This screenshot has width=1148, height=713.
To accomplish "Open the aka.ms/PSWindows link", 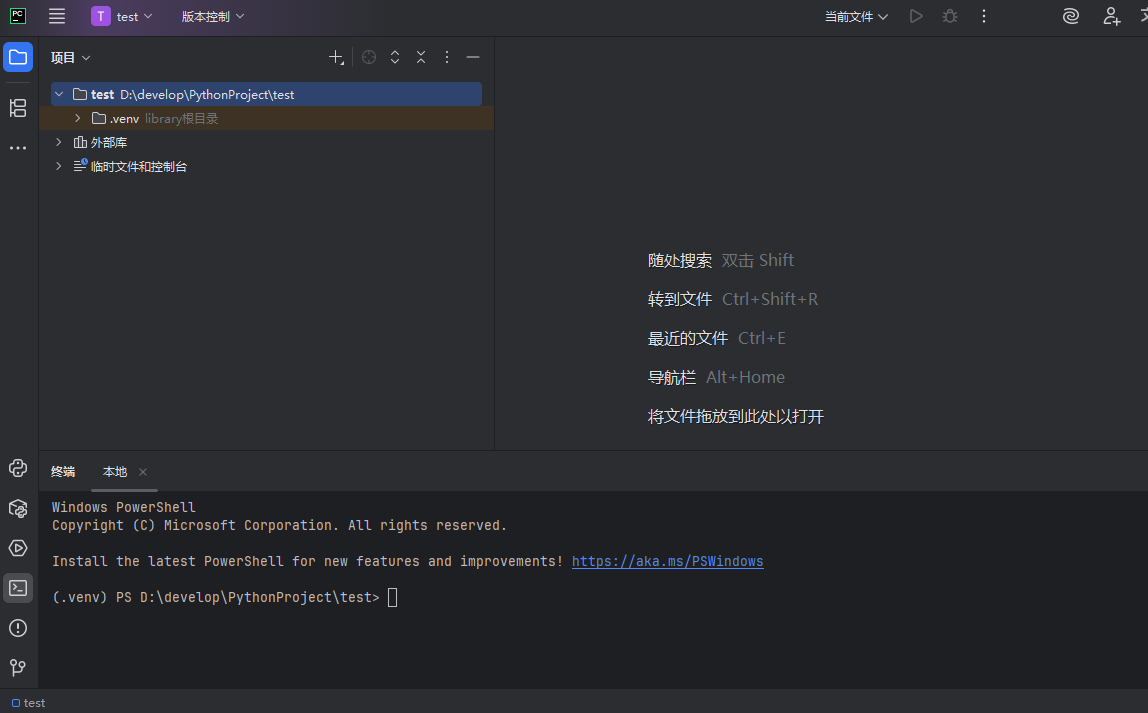I will 667,561.
